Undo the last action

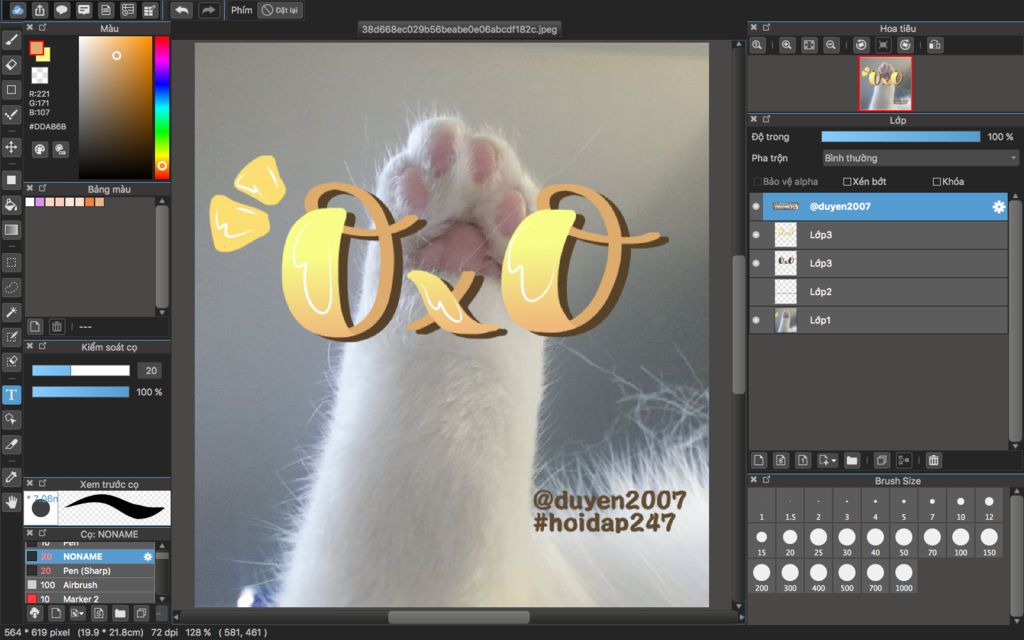(x=182, y=10)
